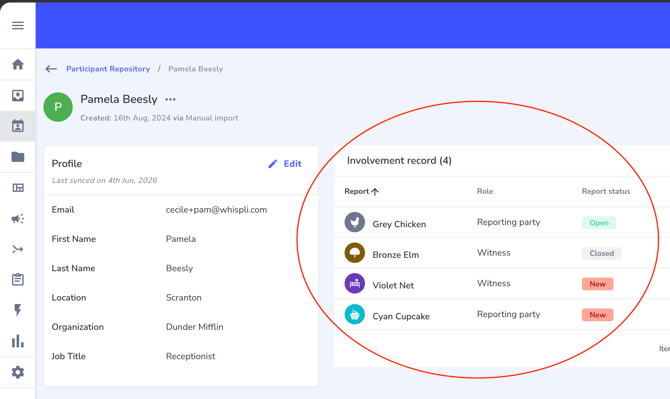Click the Scranton location value
Image resolution: width=670 pixels, height=399 pixels.
tap(184, 298)
